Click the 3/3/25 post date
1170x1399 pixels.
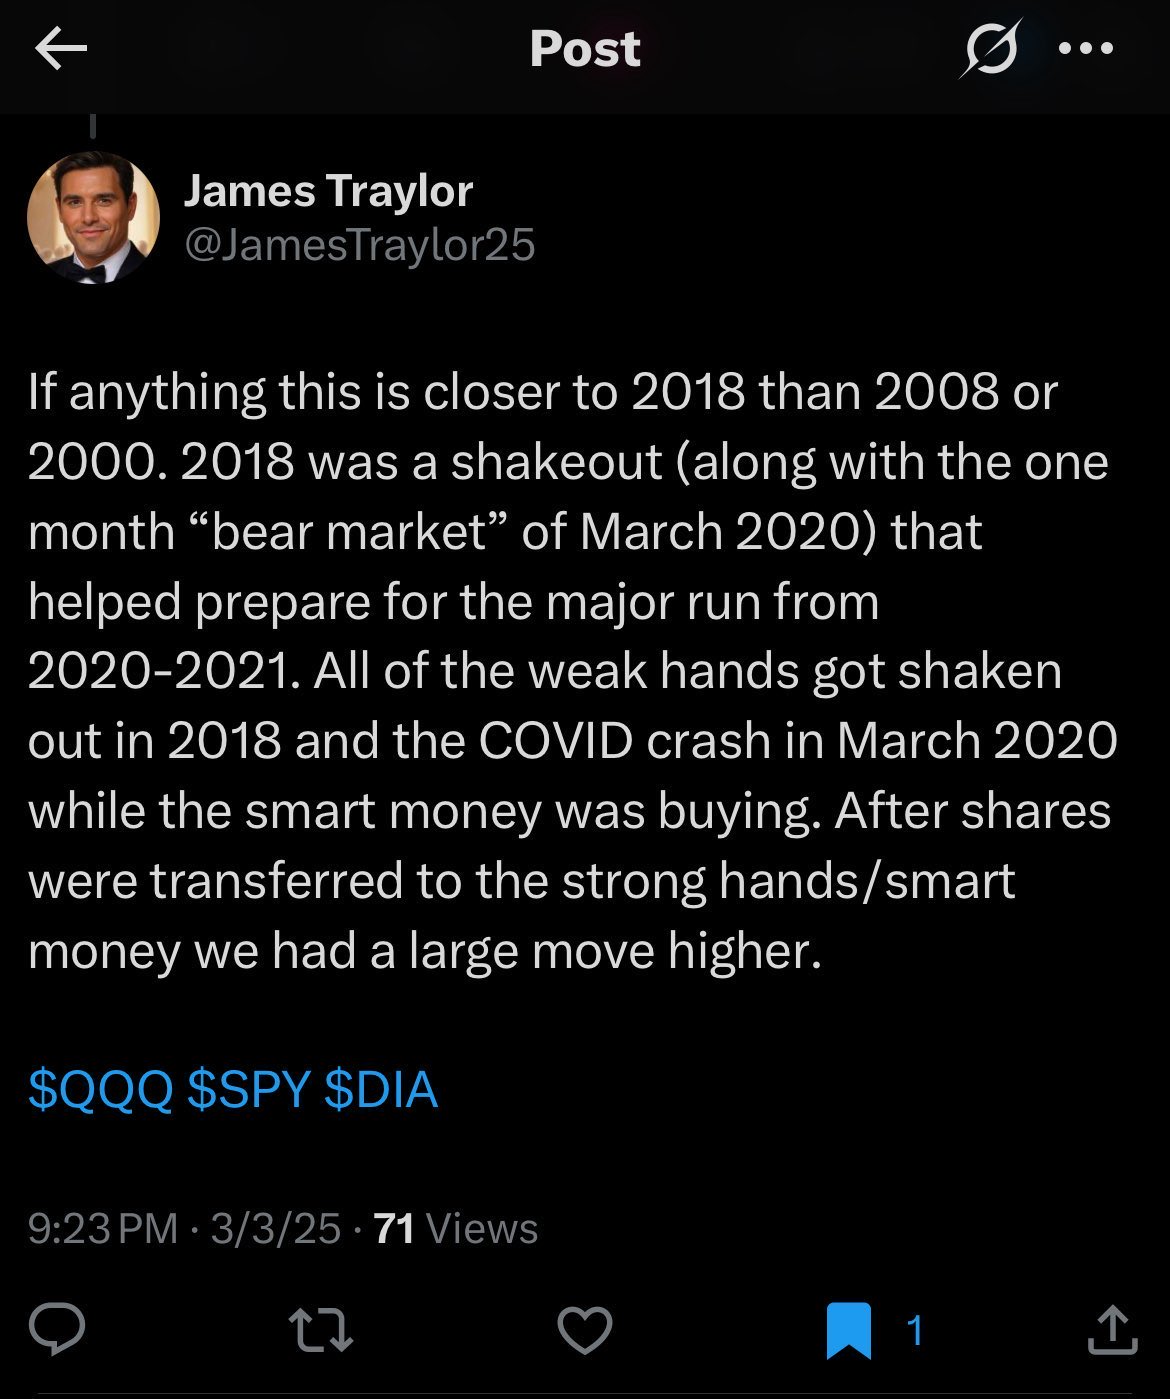[276, 1228]
